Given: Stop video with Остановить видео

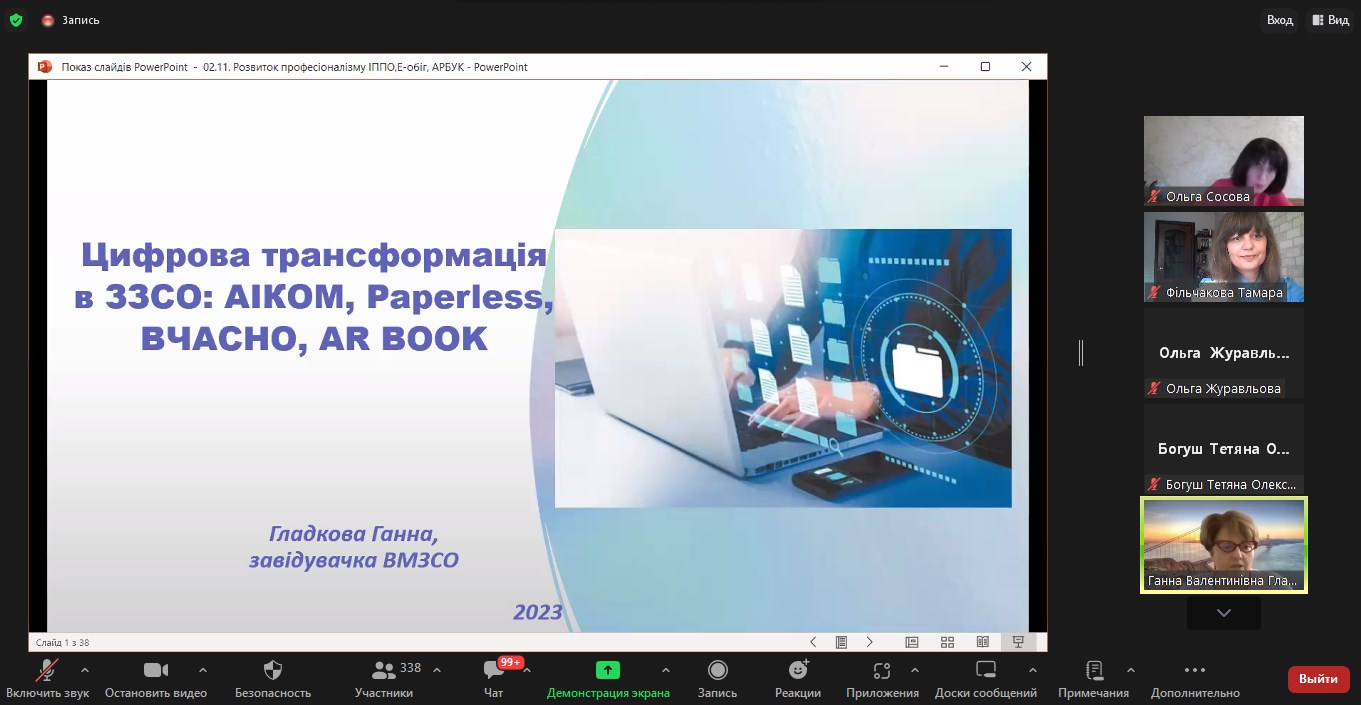Looking at the screenshot, I should tap(155, 679).
